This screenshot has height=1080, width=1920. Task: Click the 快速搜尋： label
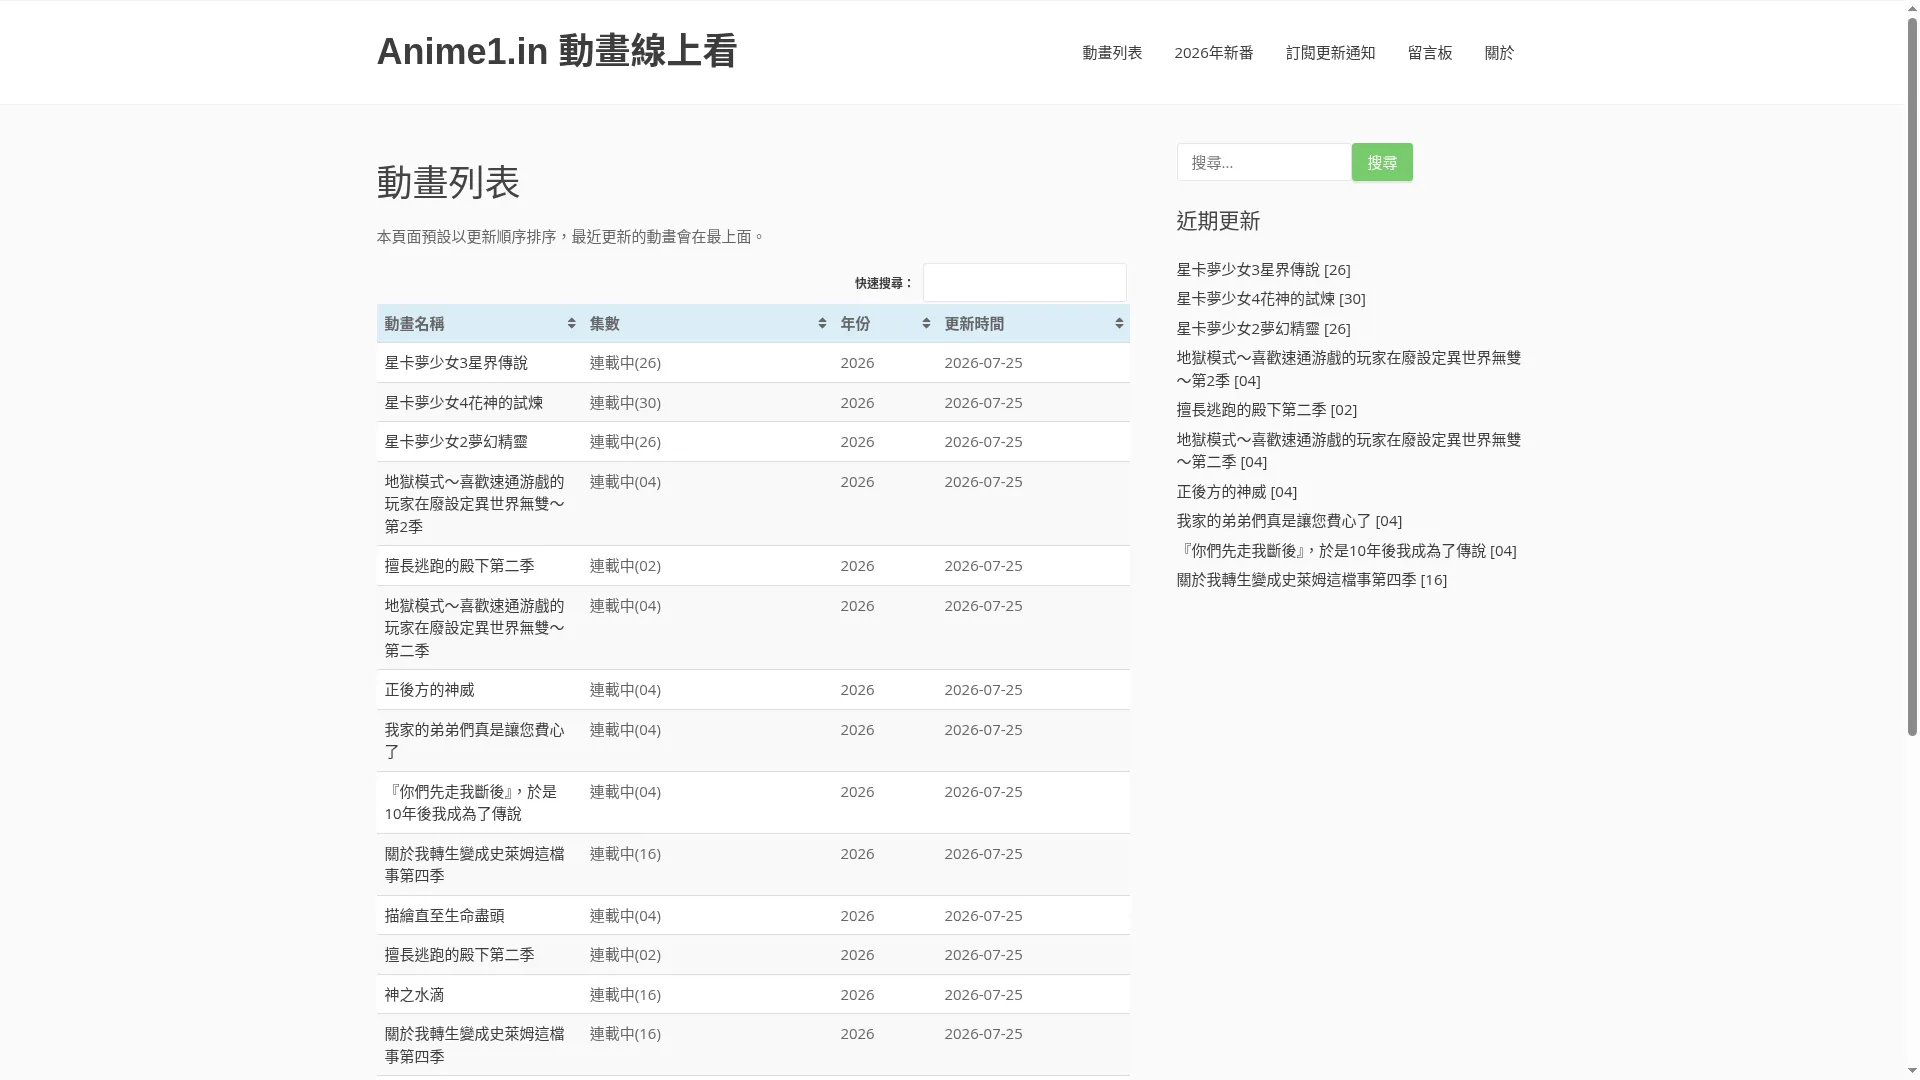tap(884, 284)
